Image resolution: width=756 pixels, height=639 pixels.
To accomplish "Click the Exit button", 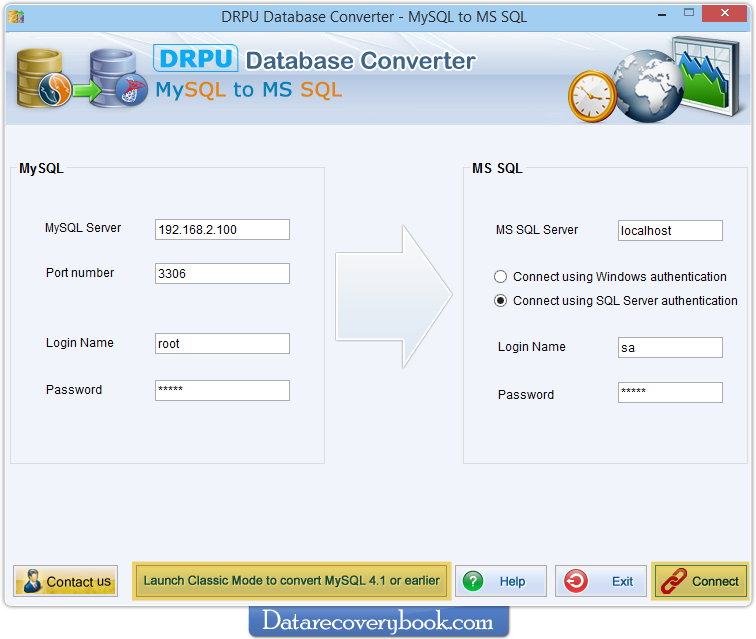I will pyautogui.click(x=600, y=581).
